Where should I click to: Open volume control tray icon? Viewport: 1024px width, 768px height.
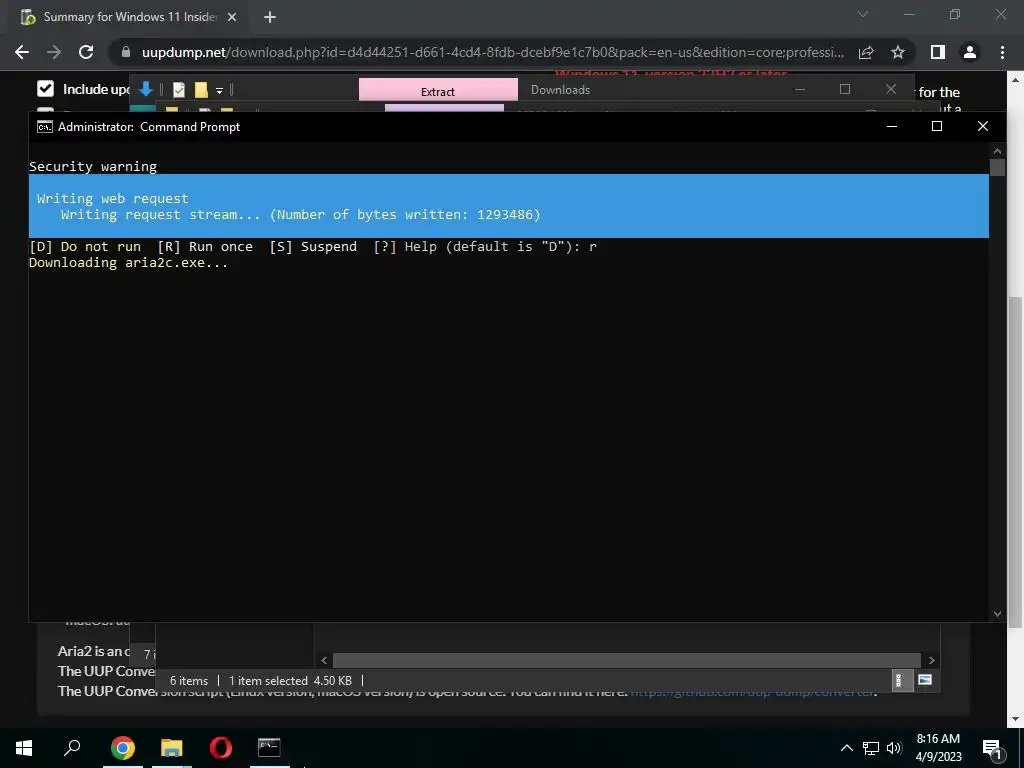click(894, 748)
